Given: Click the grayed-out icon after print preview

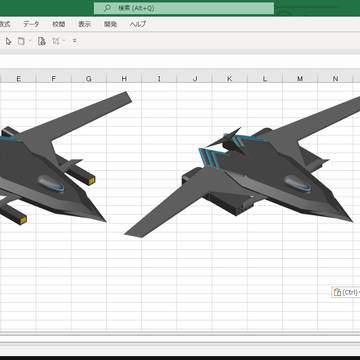Looking at the screenshot, I should tap(56, 41).
